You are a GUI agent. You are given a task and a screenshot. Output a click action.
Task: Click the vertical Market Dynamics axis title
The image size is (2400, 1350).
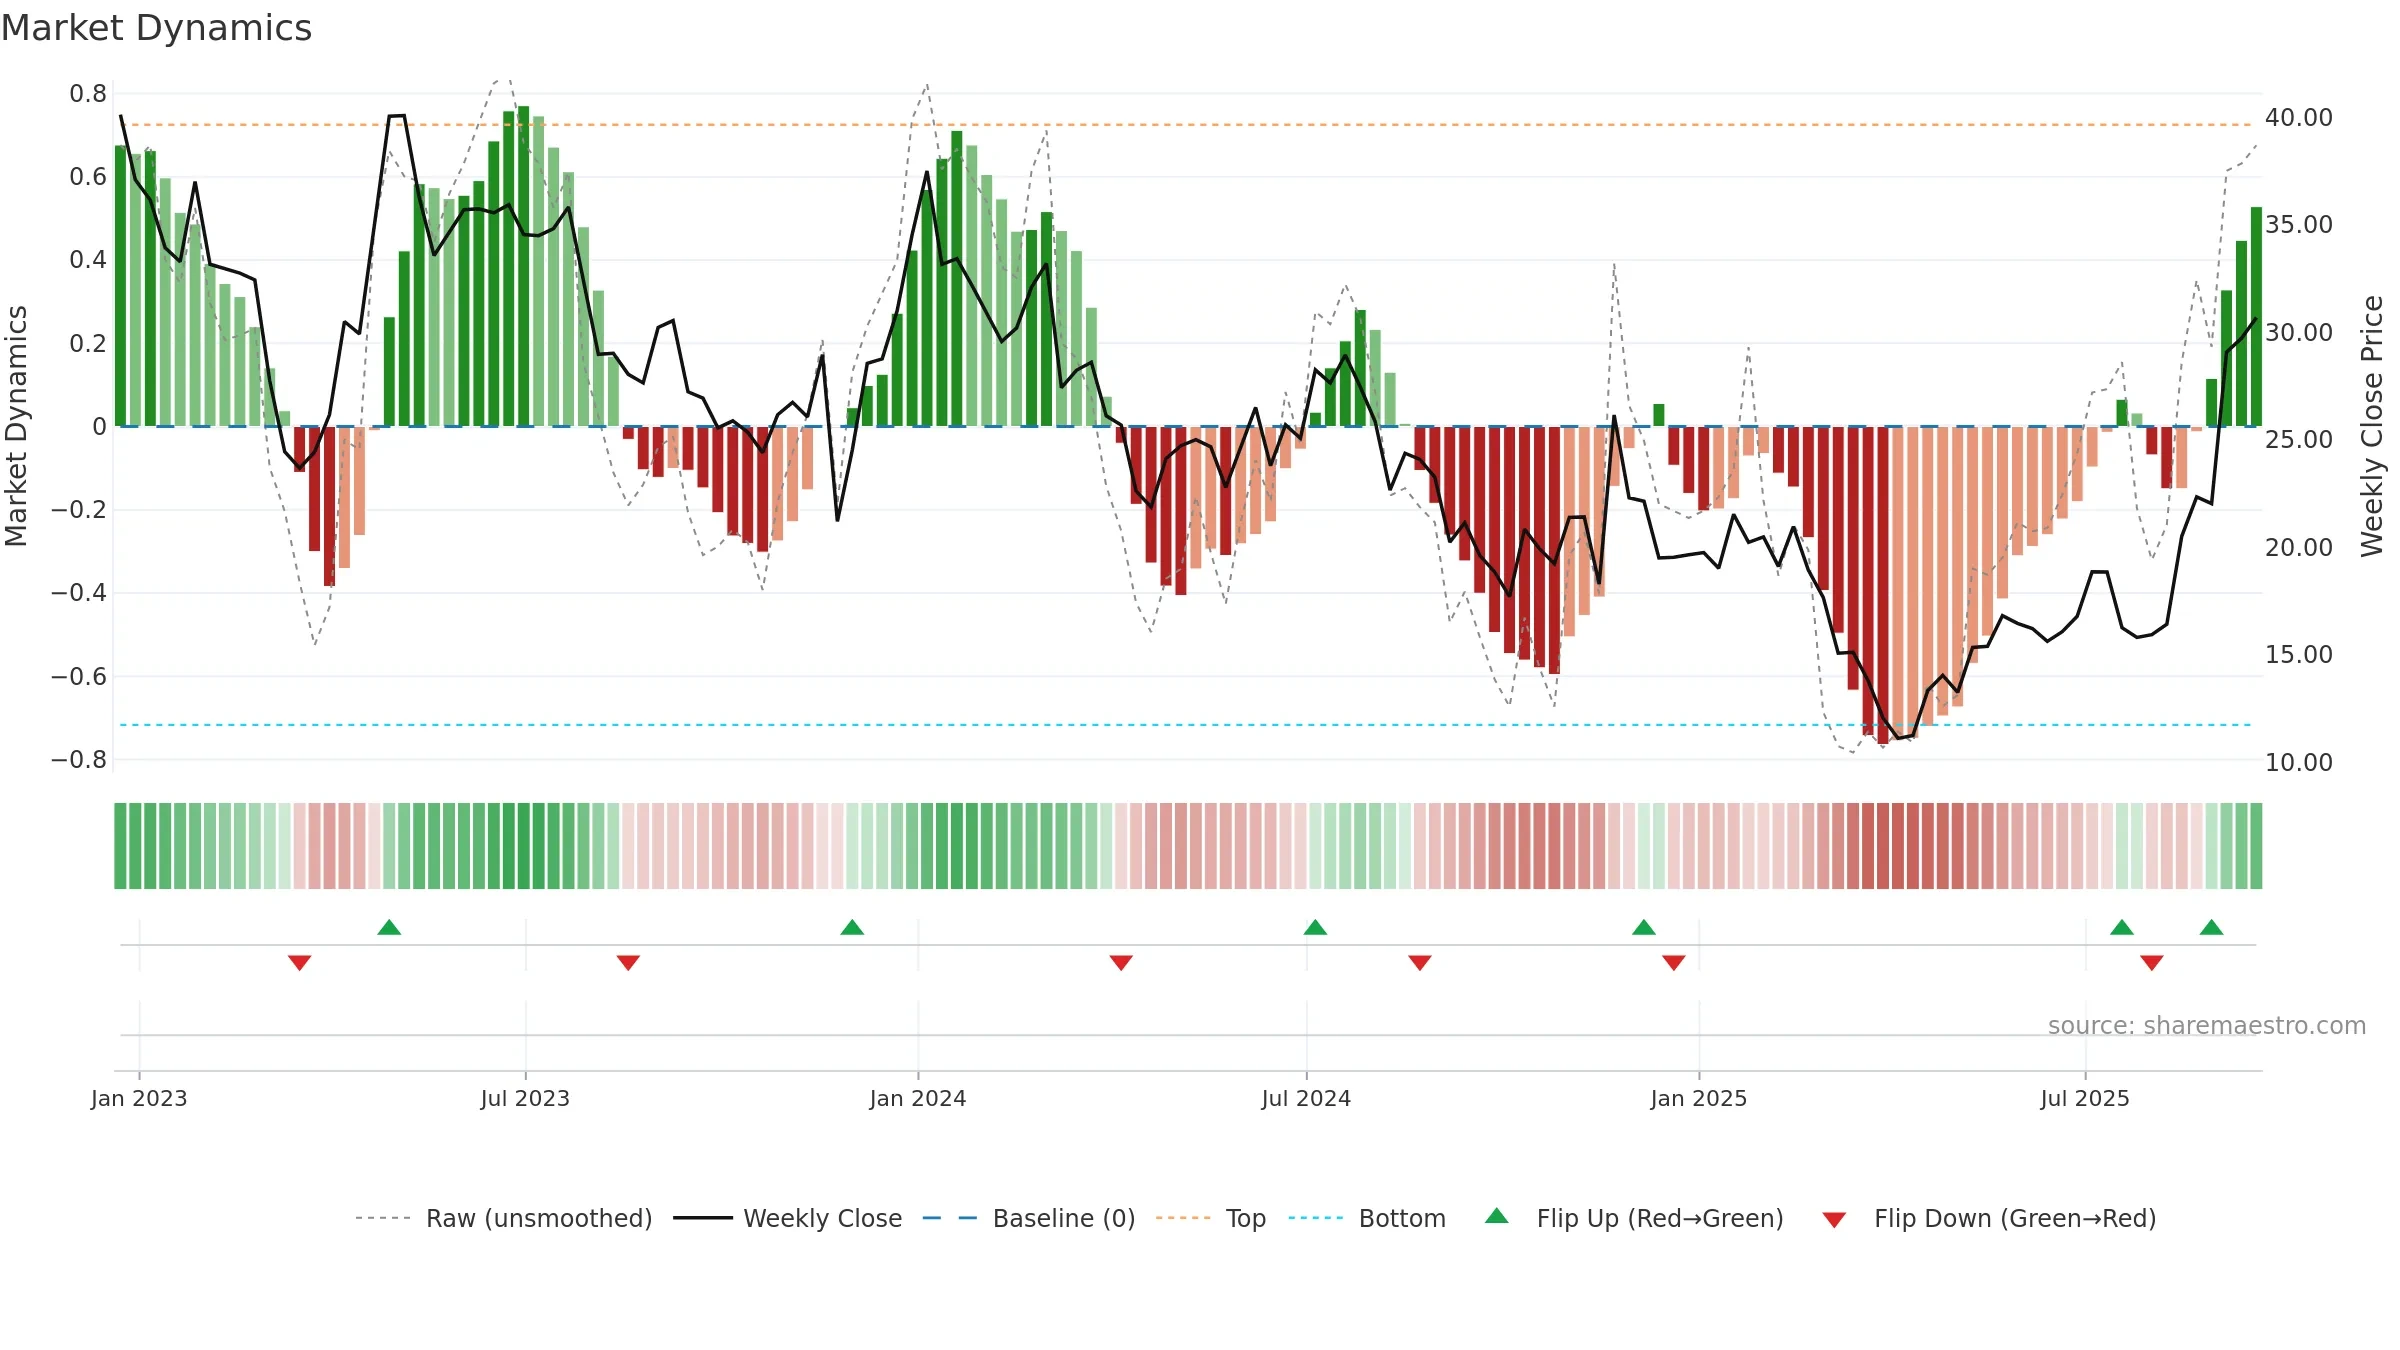(16, 426)
